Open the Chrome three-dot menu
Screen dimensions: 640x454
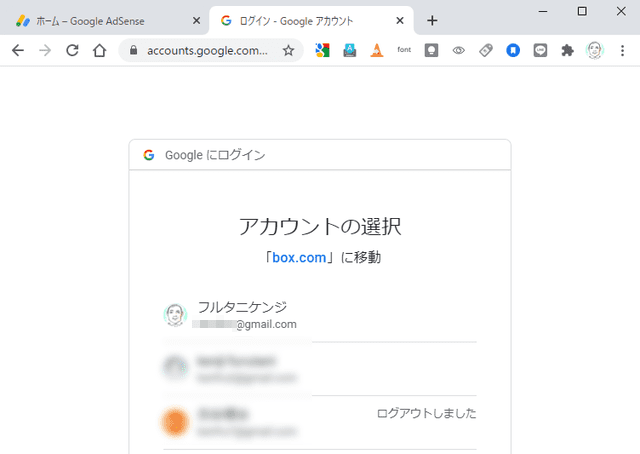click(622, 50)
